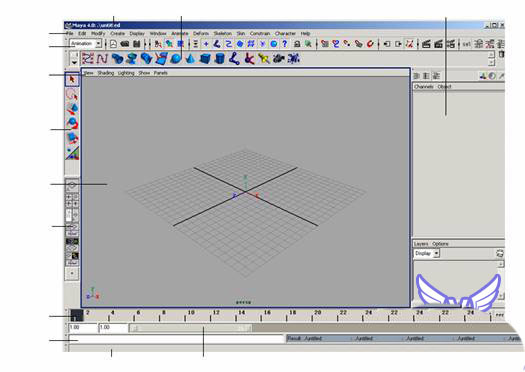Click the Show Manipulator tool icon
Image resolution: width=525 pixels, height=372 pixels.
click(x=72, y=153)
